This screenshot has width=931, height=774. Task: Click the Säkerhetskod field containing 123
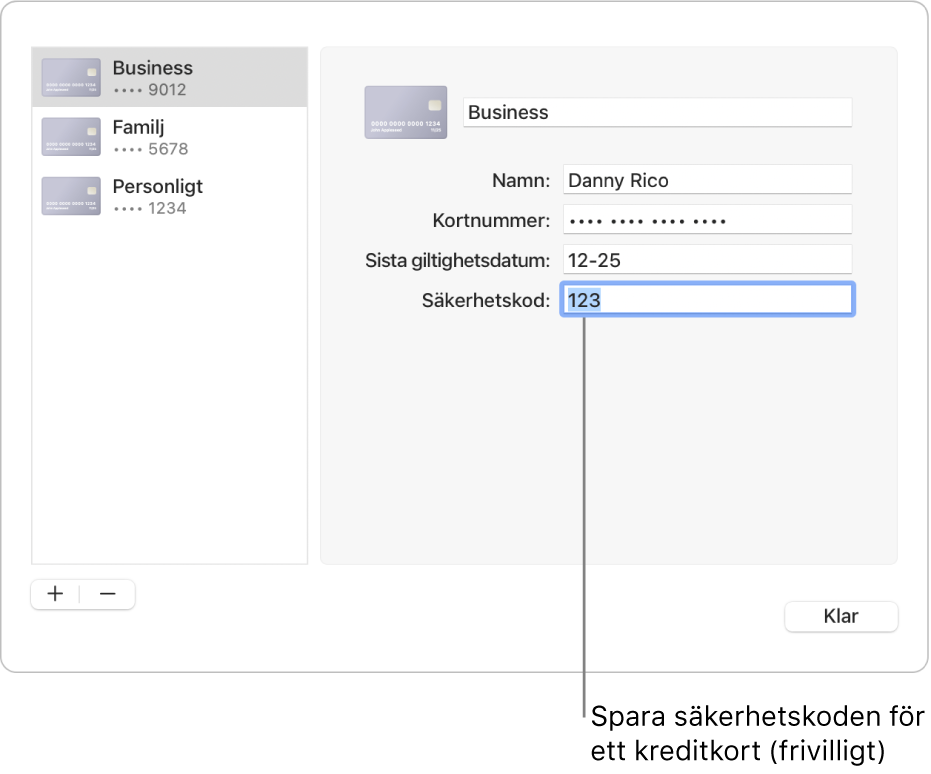point(706,300)
